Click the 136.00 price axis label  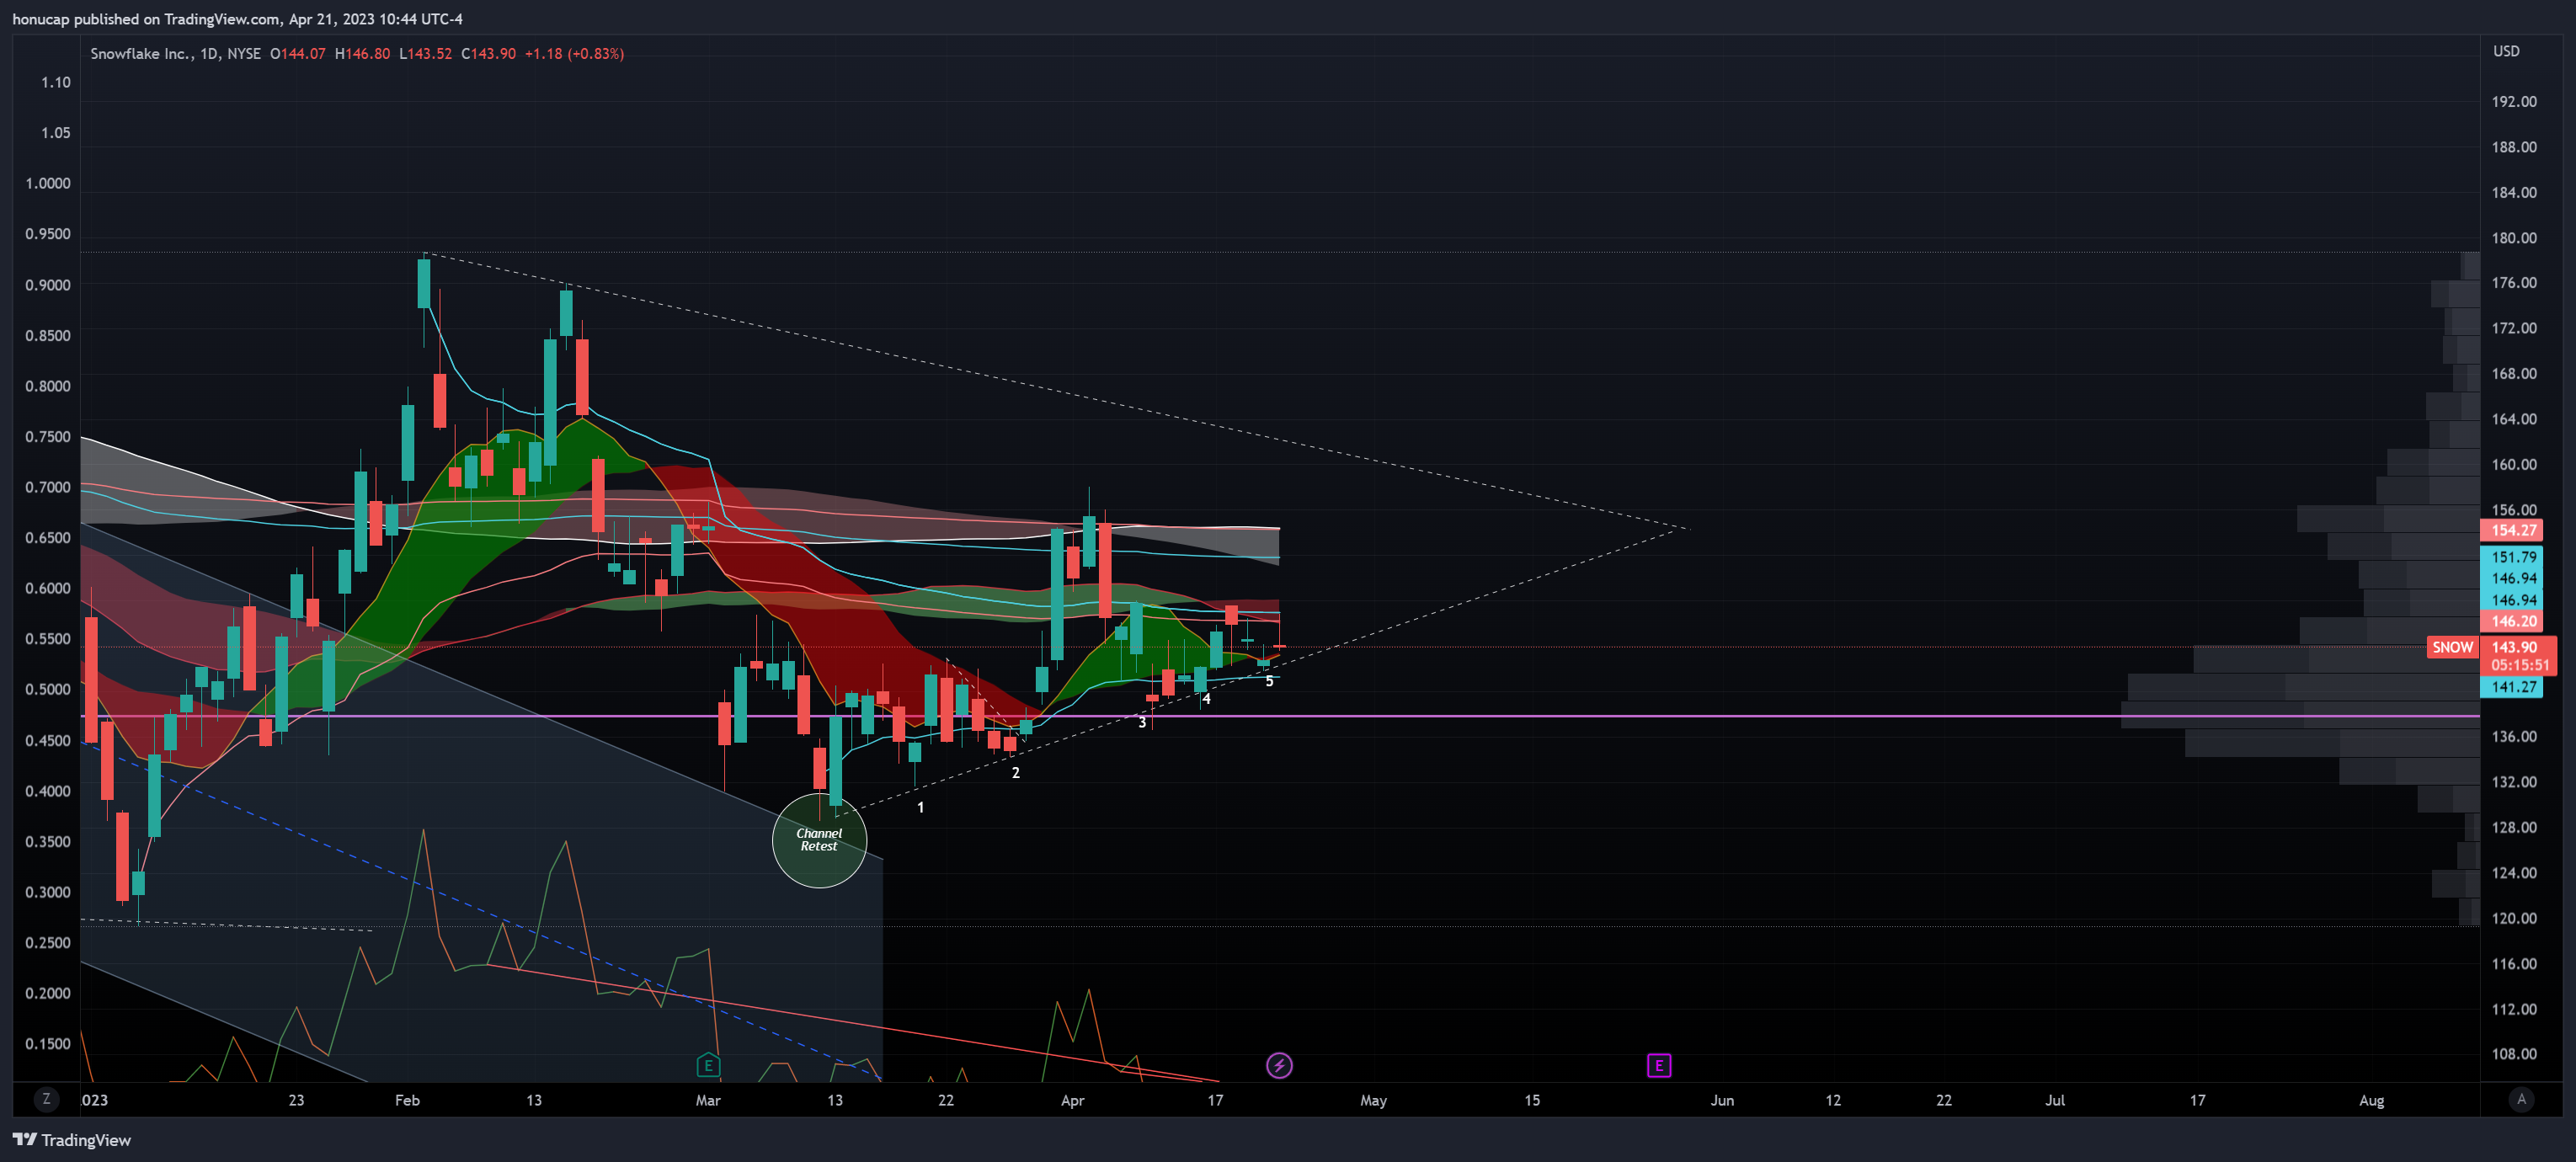point(2513,737)
